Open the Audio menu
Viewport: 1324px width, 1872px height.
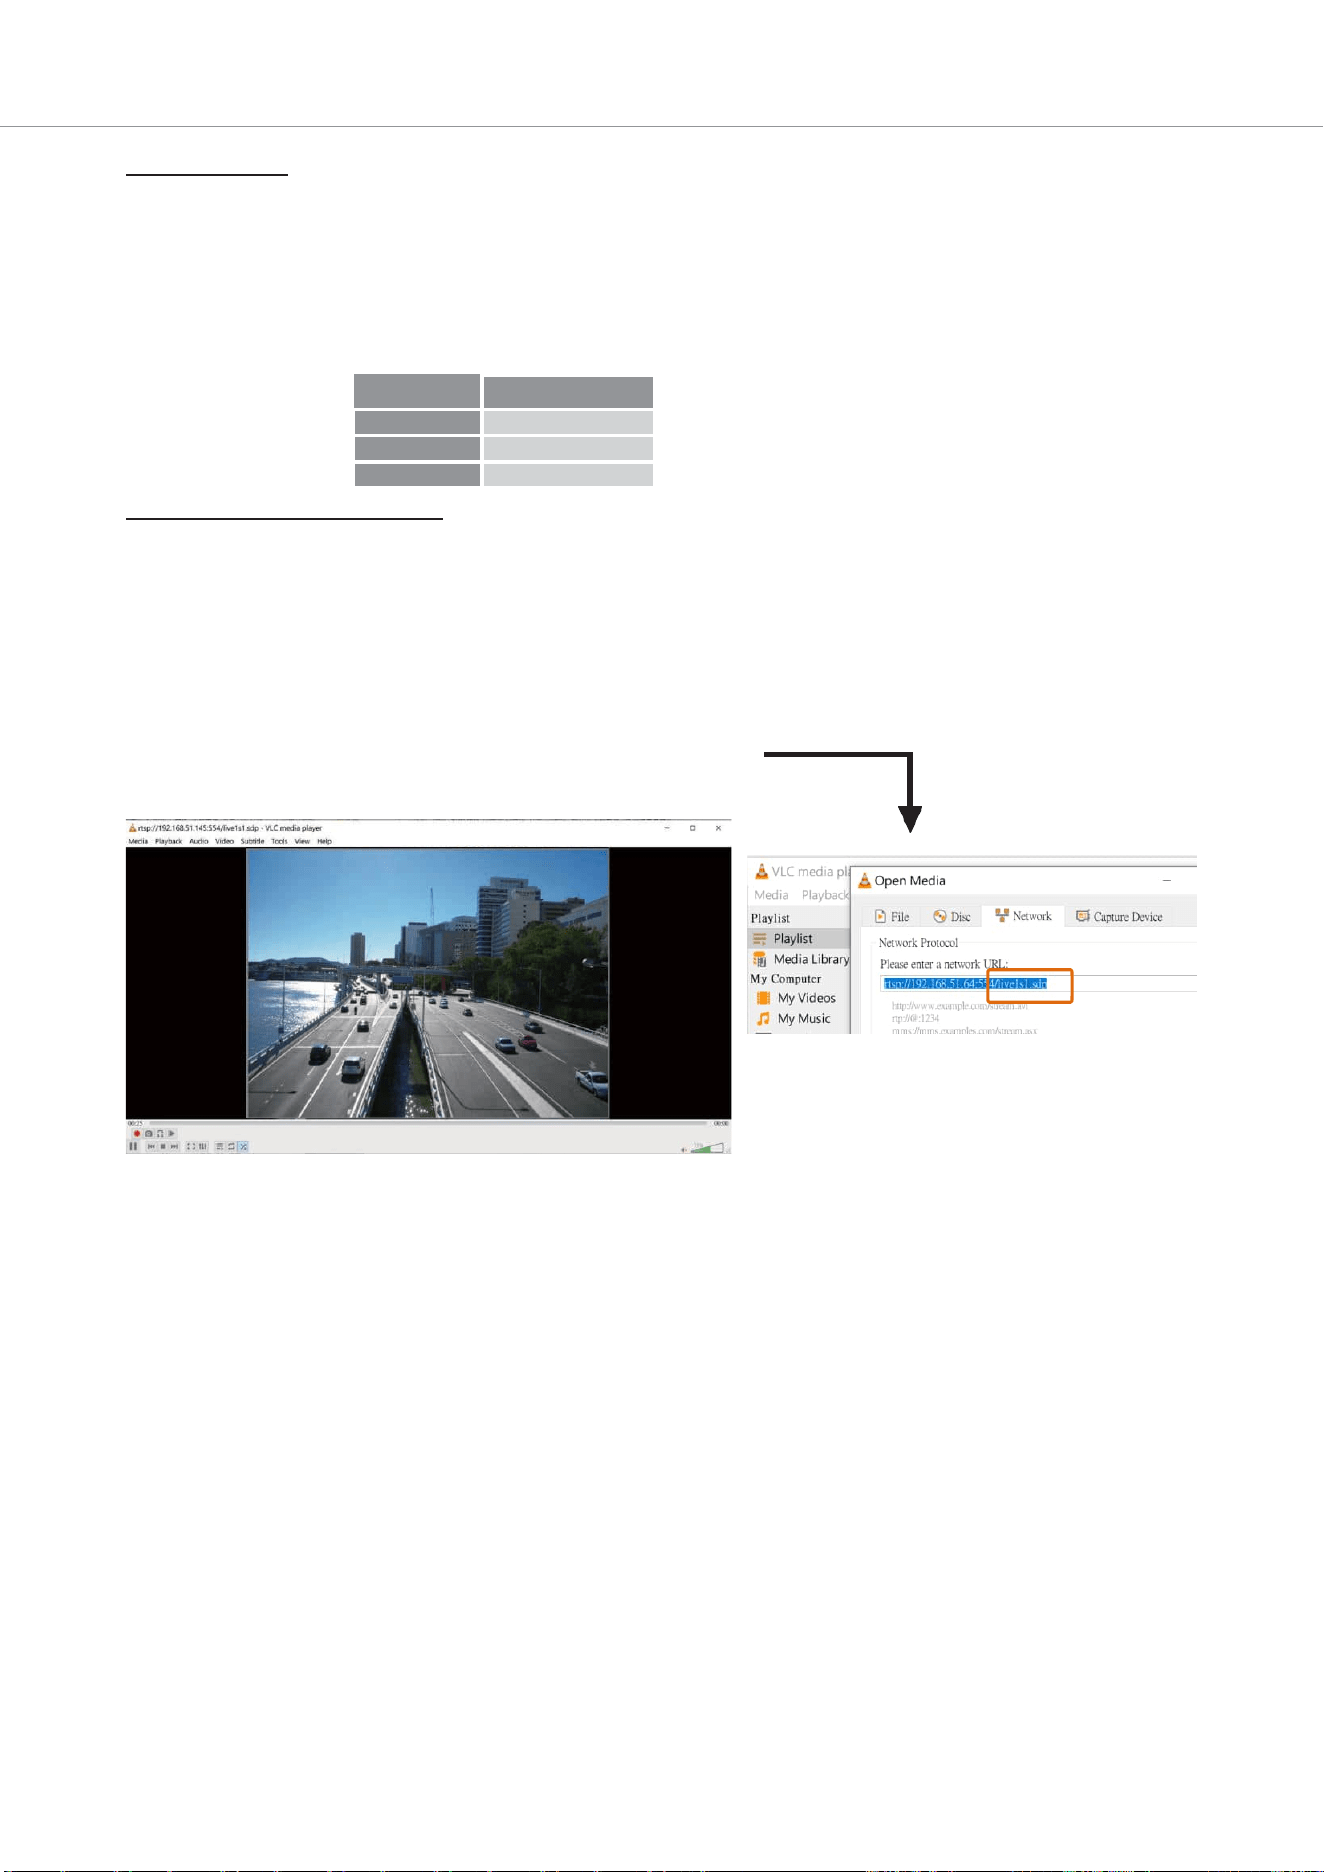point(199,841)
